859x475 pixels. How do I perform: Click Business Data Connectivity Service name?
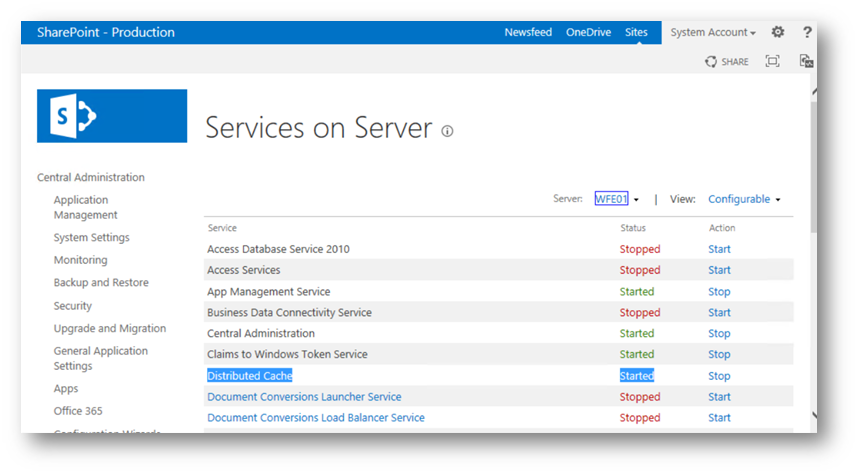coord(289,312)
